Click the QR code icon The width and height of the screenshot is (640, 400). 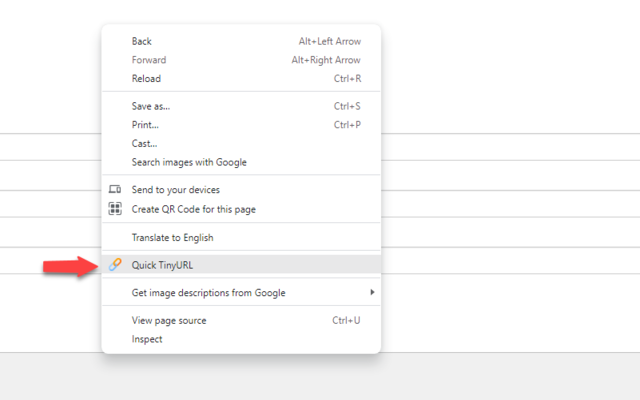pyautogui.click(x=115, y=209)
